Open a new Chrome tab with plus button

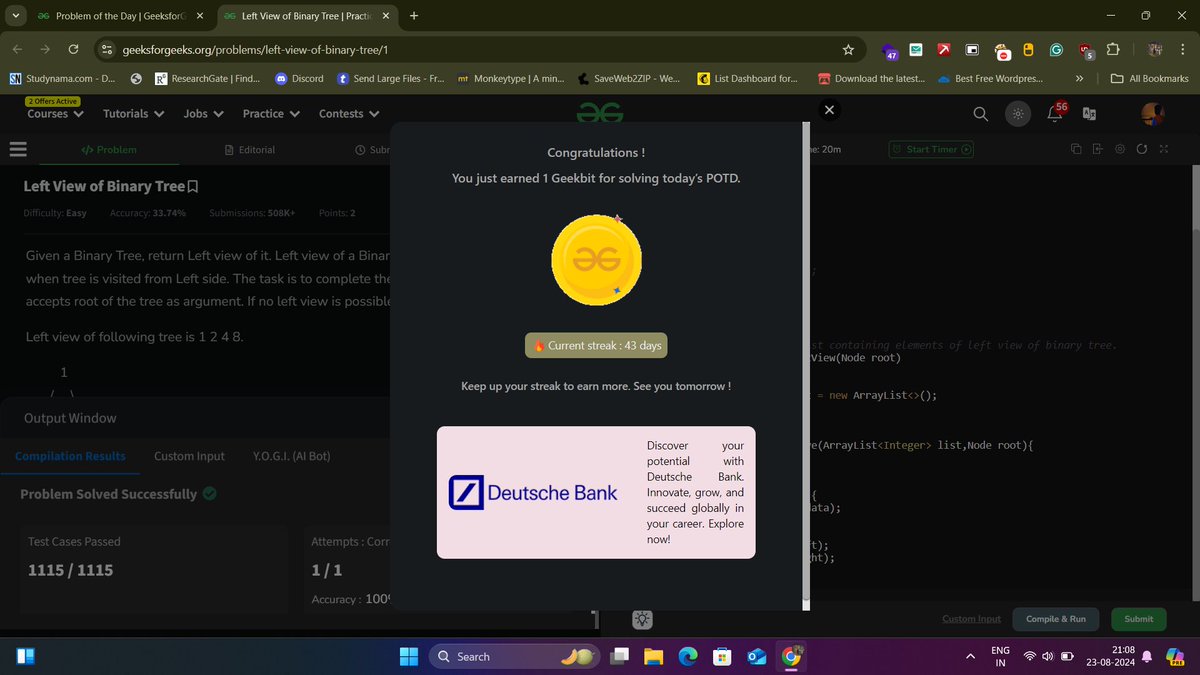point(414,16)
